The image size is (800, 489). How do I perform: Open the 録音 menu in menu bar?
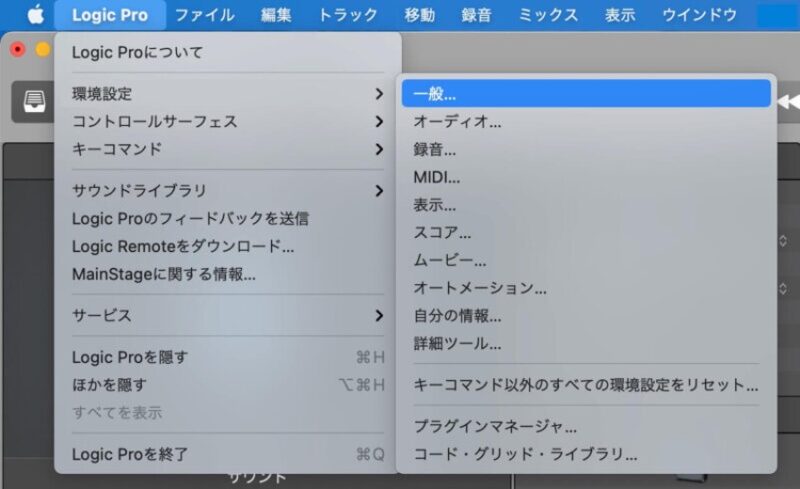click(476, 15)
